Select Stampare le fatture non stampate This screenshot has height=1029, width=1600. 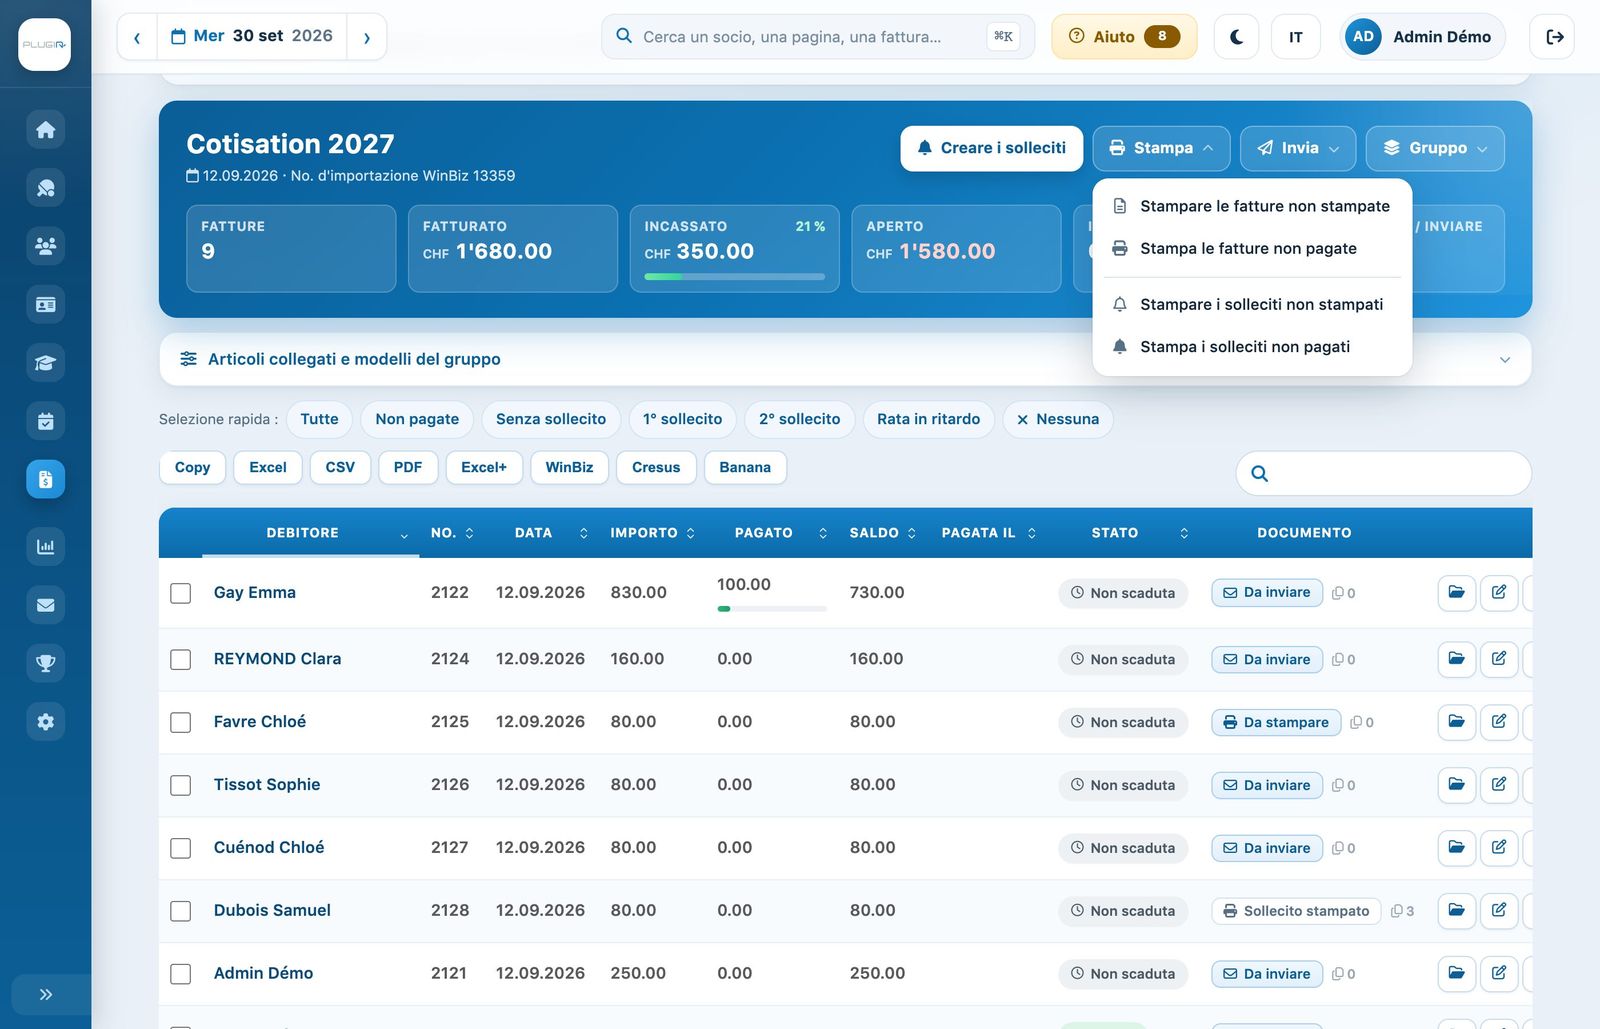1252,206
